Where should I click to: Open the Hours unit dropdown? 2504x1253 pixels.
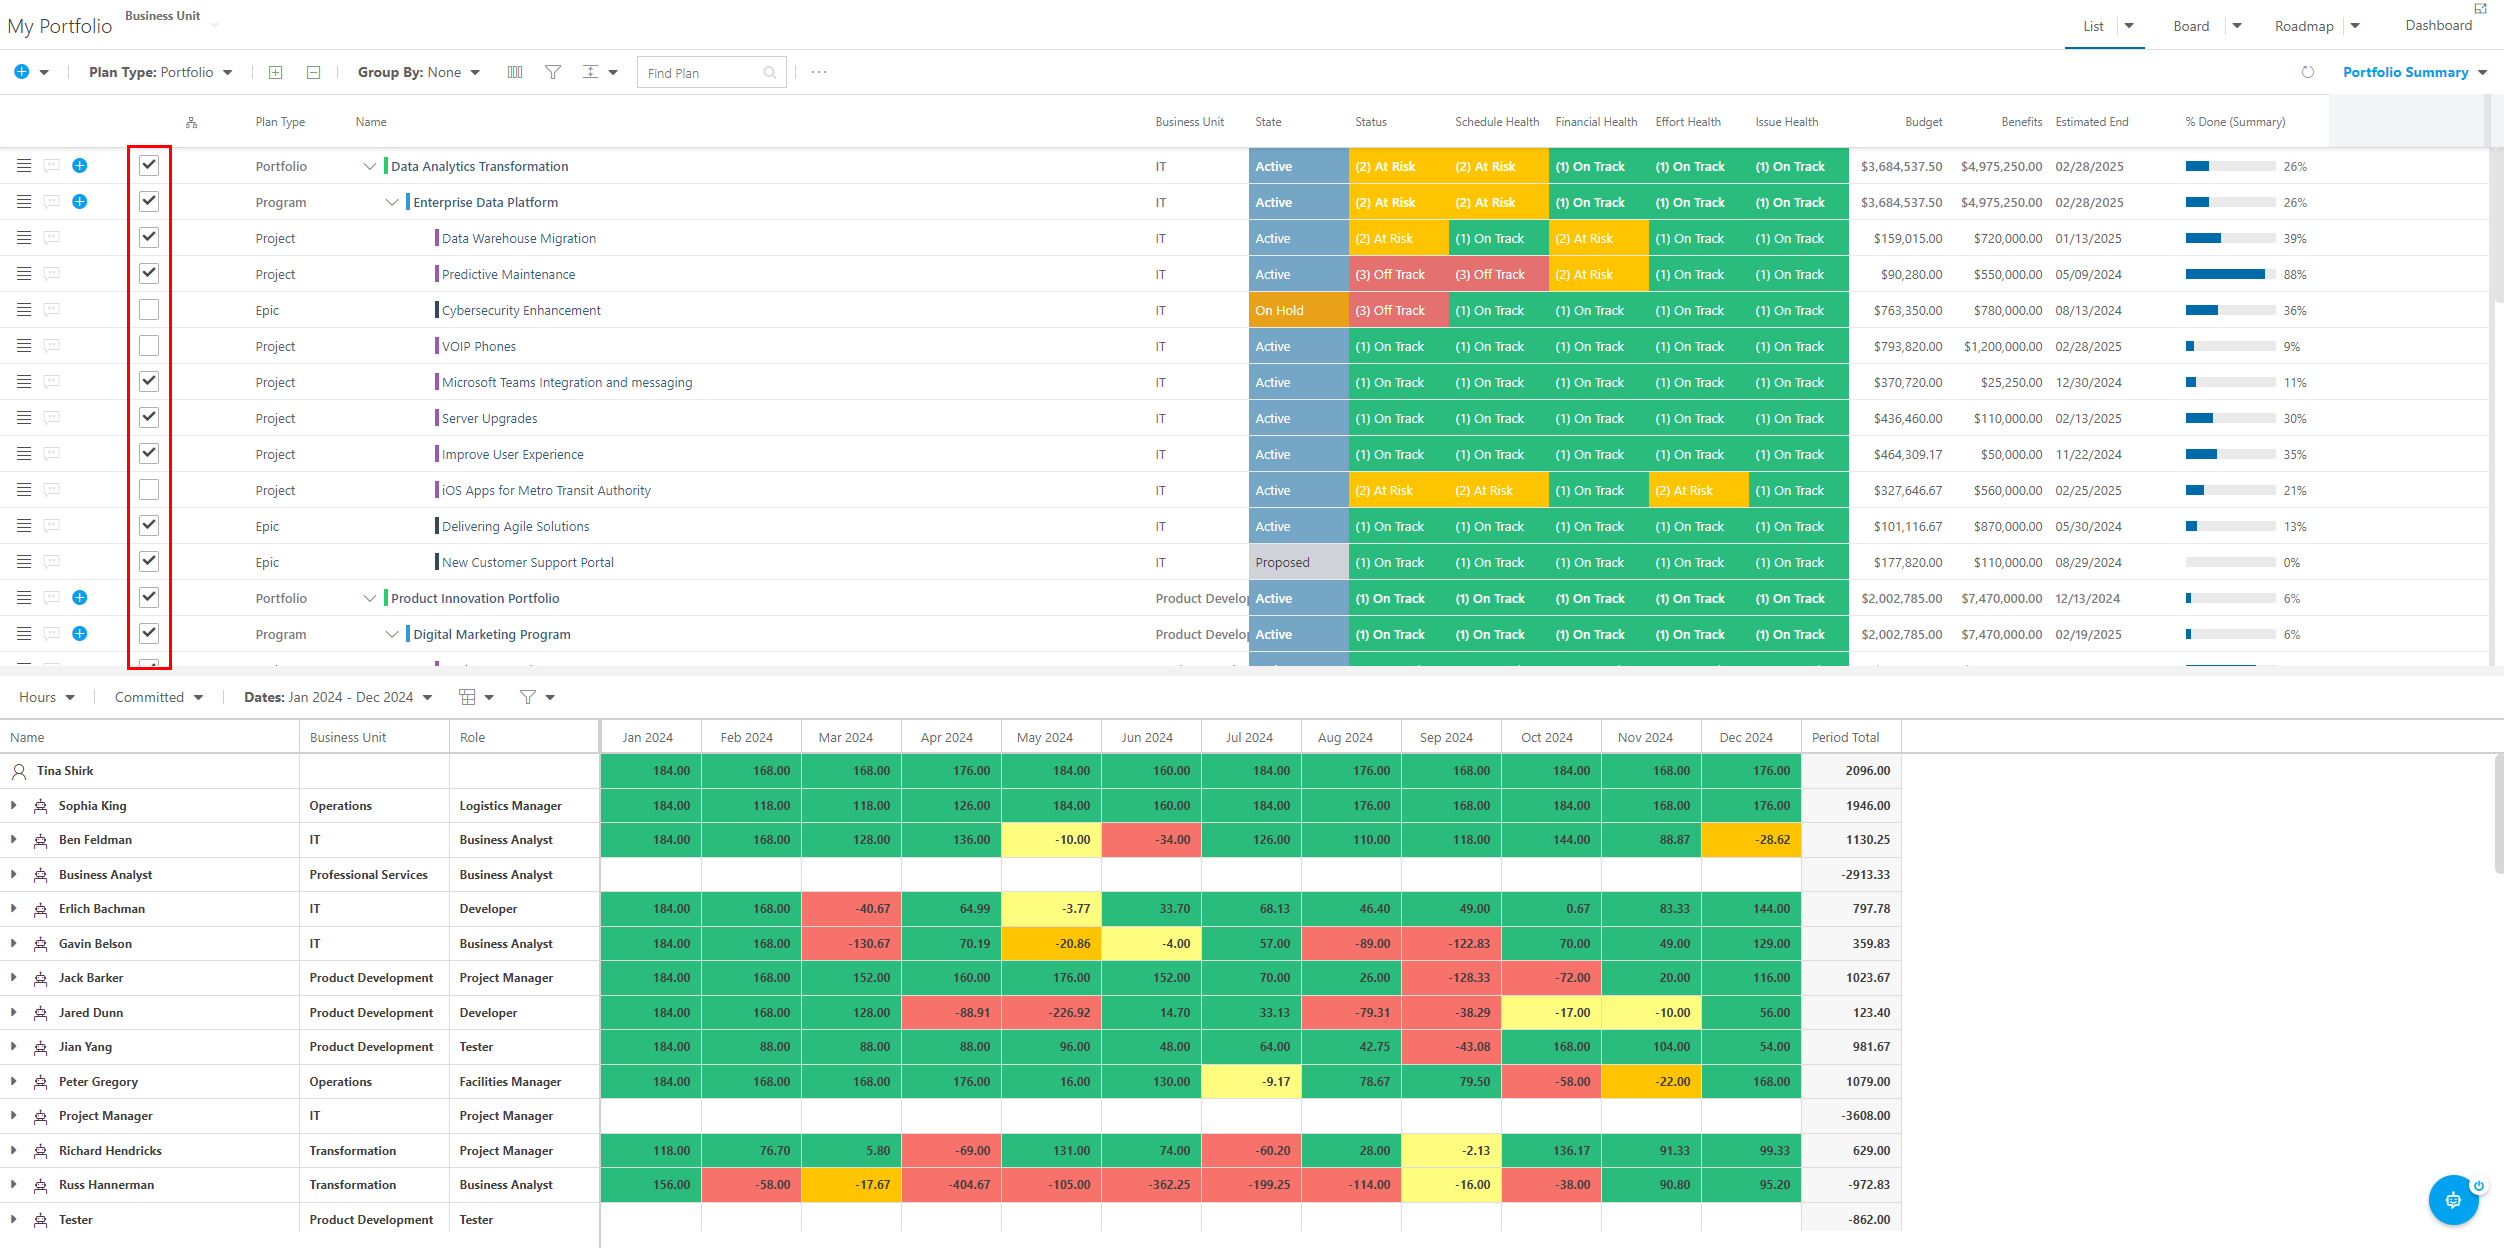click(x=47, y=697)
